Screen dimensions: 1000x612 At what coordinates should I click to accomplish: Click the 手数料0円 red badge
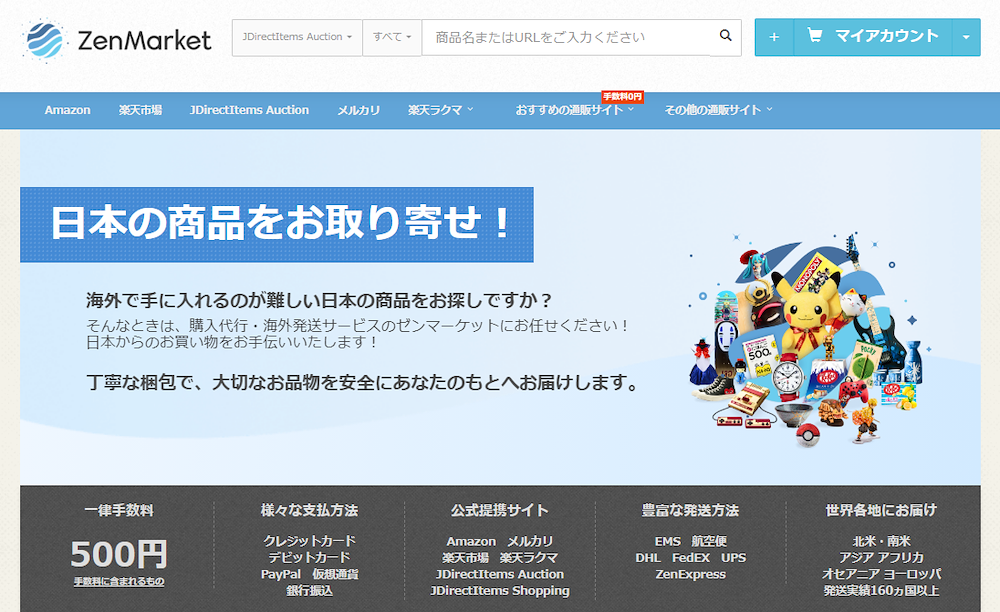622,97
